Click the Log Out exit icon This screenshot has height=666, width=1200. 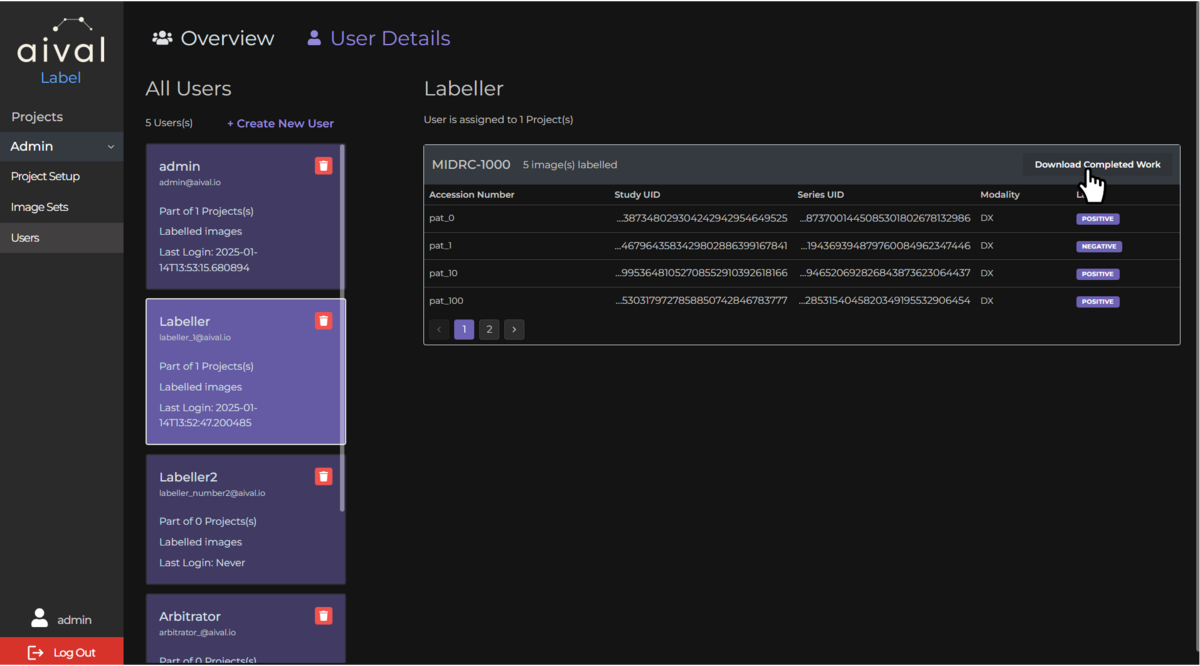point(35,652)
